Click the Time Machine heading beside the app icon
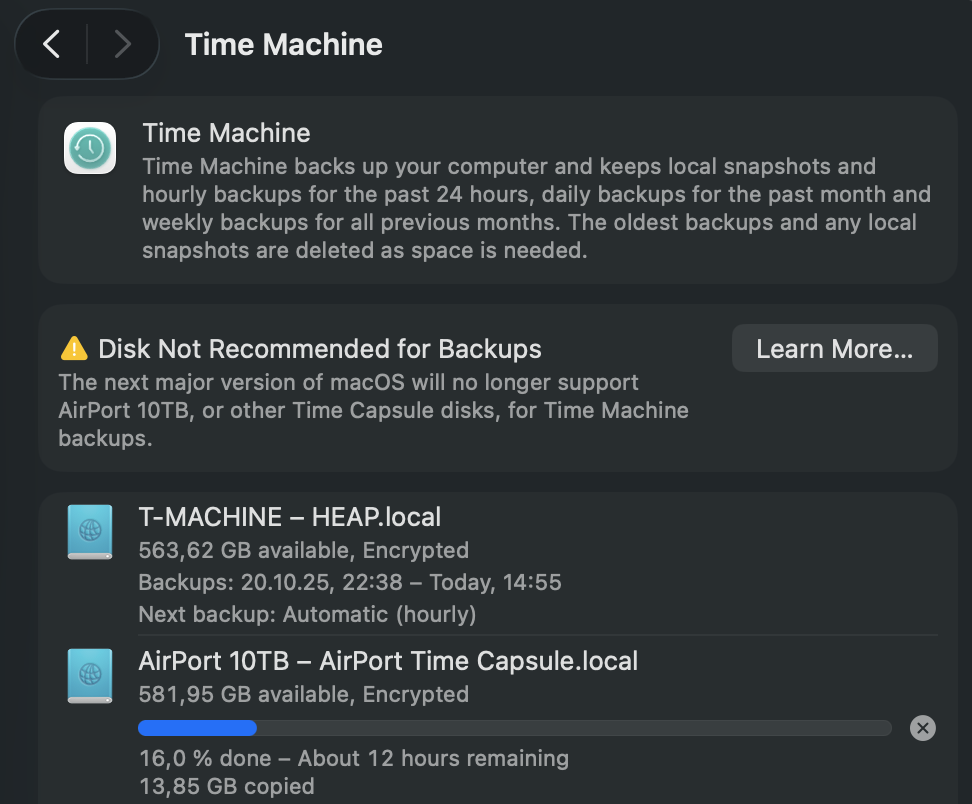The height and width of the screenshot is (804, 972). coord(226,133)
